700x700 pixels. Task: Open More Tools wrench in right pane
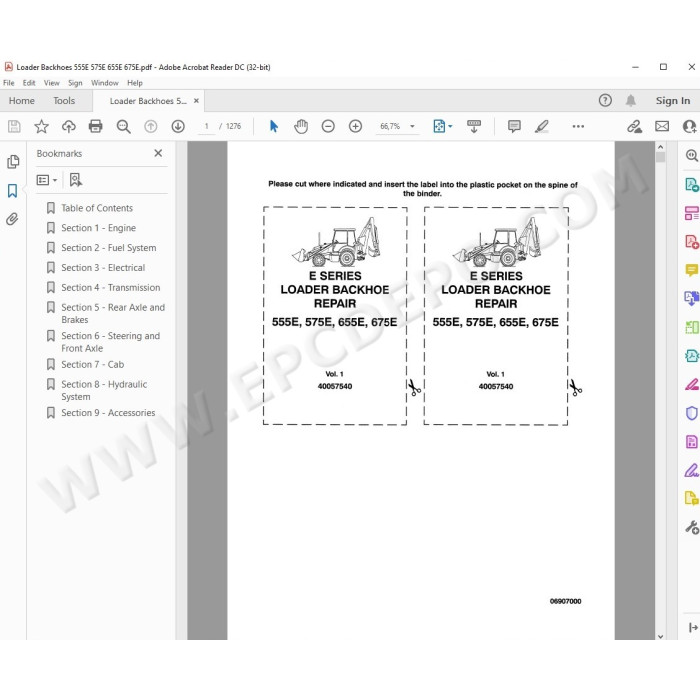pyautogui.click(x=692, y=527)
